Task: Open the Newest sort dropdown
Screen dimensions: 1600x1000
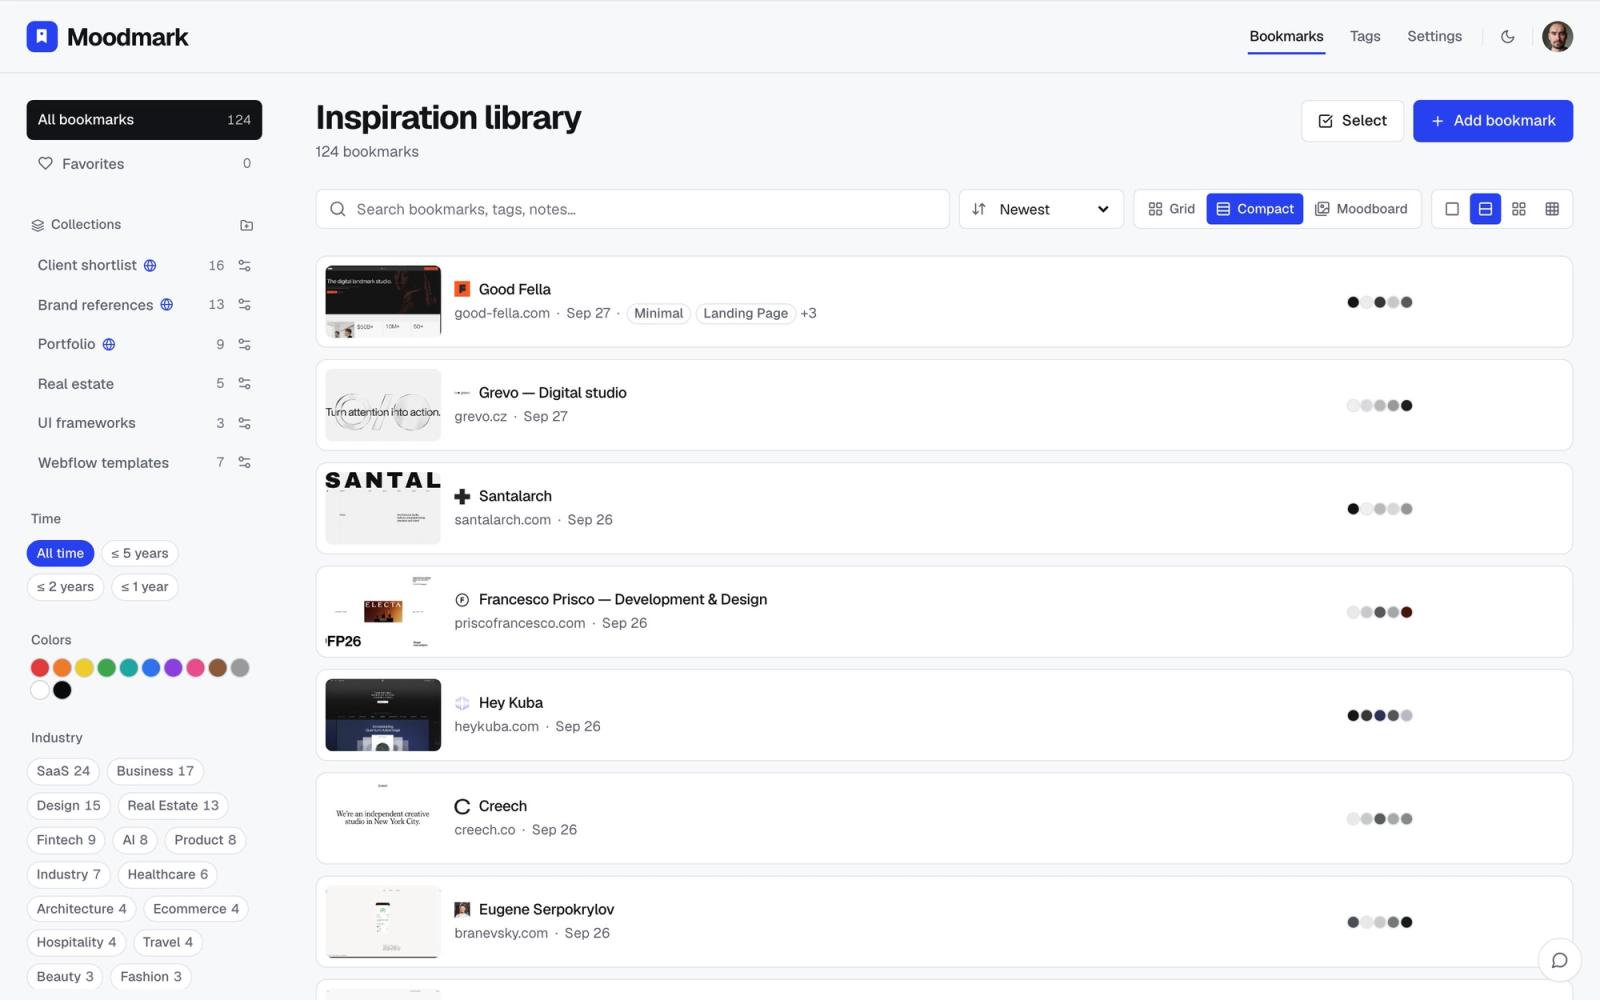Action: (1041, 209)
